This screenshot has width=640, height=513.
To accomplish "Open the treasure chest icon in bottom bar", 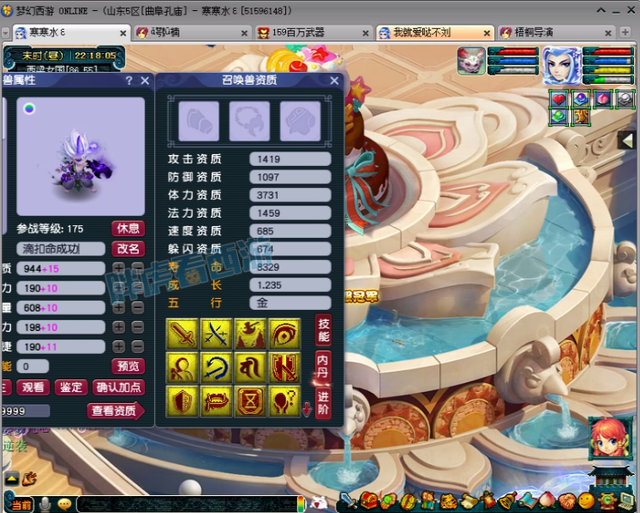I will pos(368,501).
